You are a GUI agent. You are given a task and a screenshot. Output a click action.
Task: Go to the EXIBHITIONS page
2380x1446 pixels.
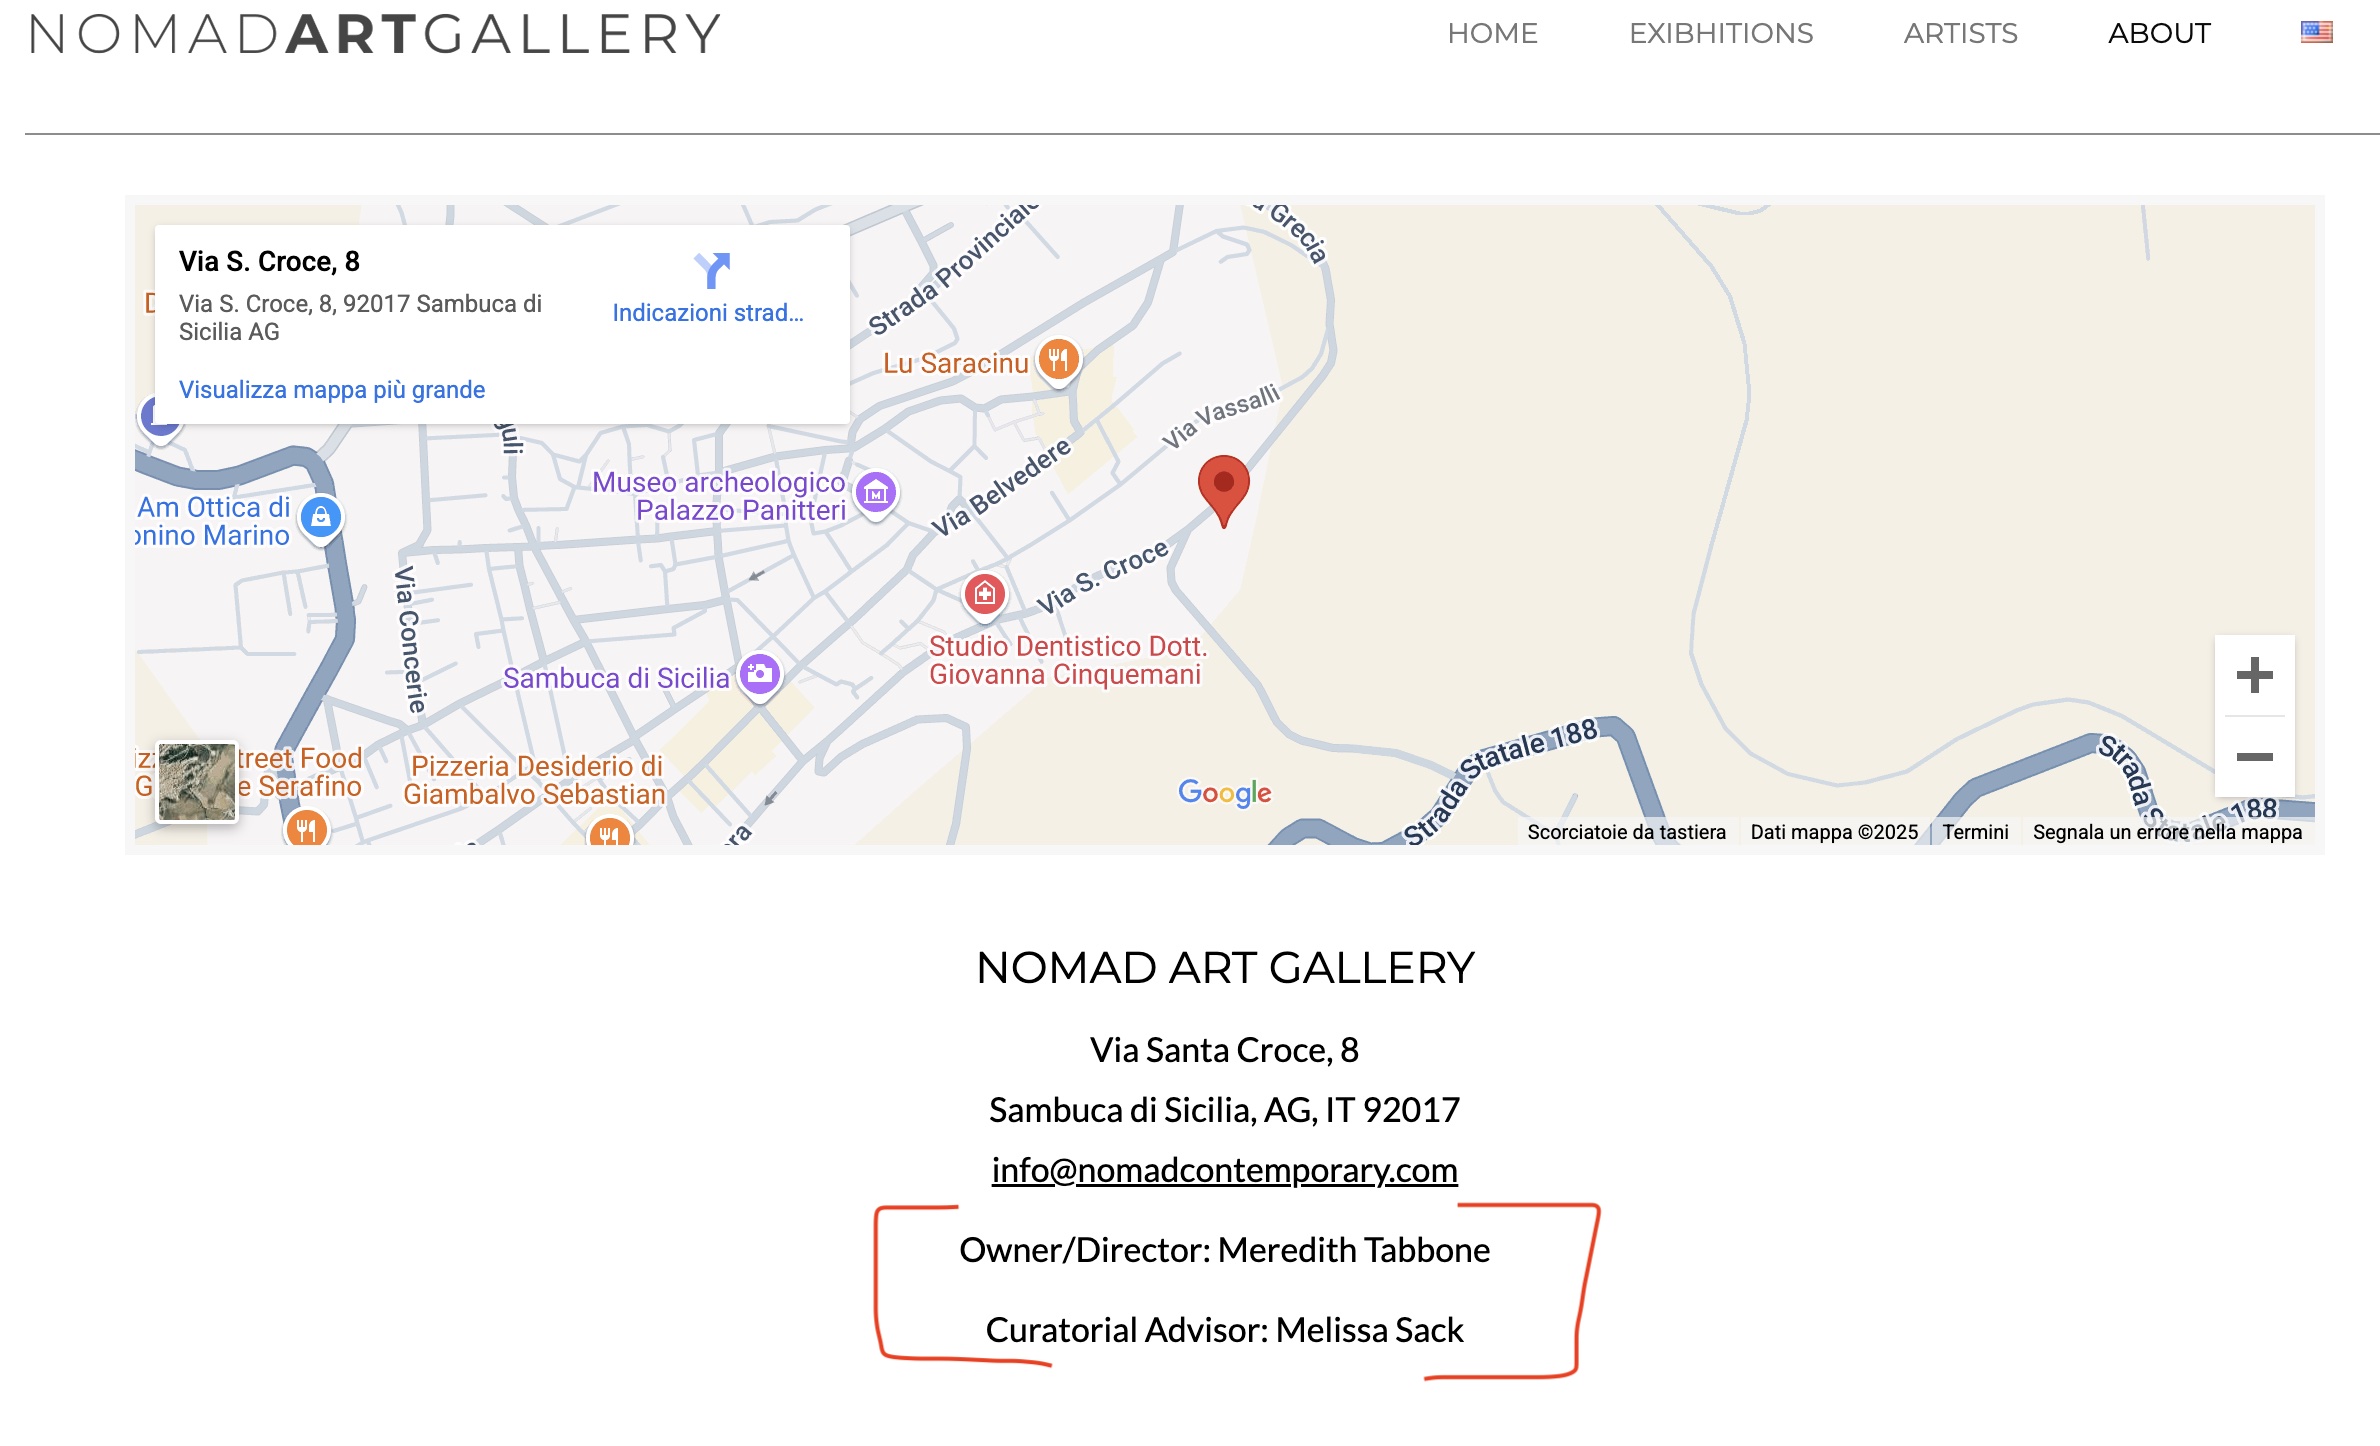click(1720, 34)
